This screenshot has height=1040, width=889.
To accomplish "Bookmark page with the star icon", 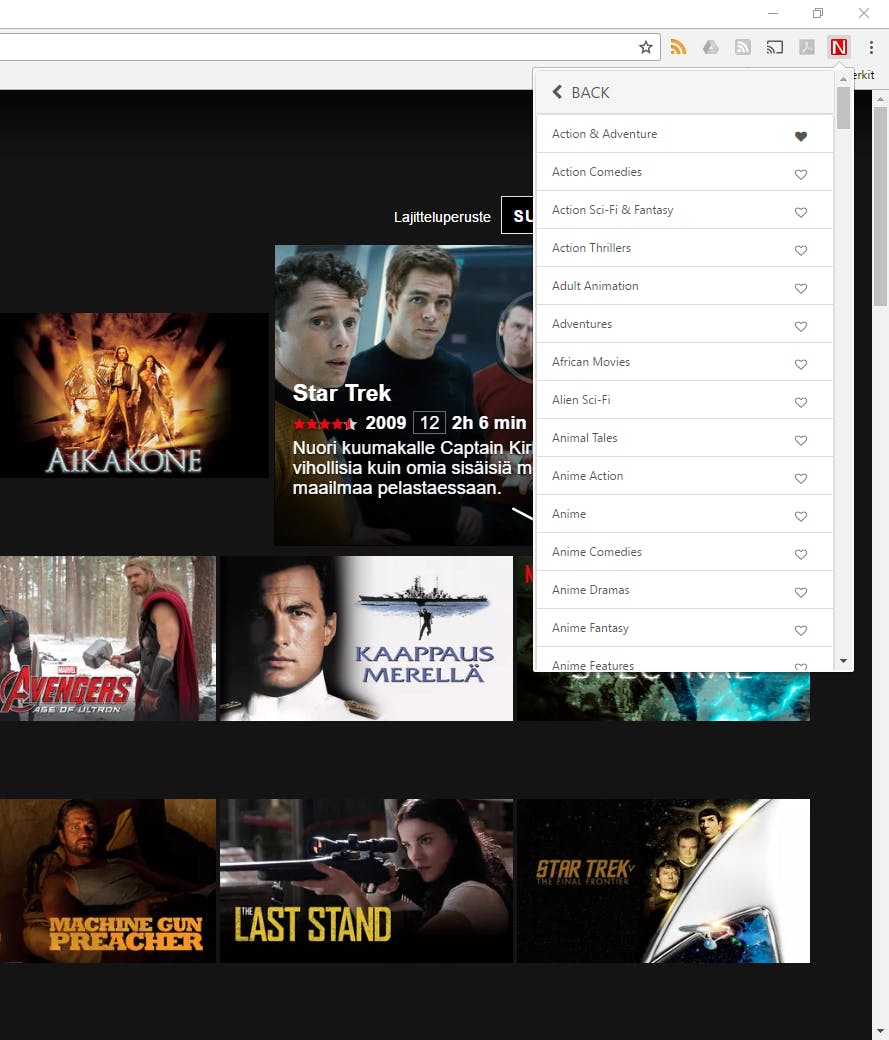I will pos(646,47).
